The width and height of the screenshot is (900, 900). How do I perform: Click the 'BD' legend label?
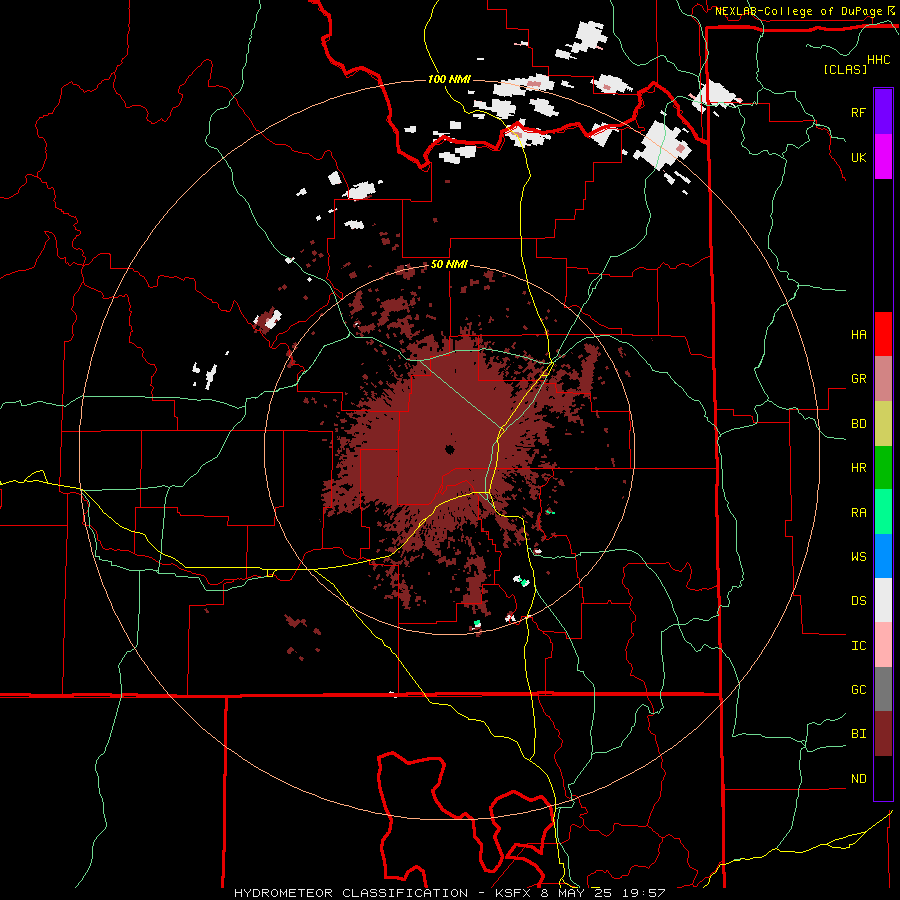tap(858, 424)
